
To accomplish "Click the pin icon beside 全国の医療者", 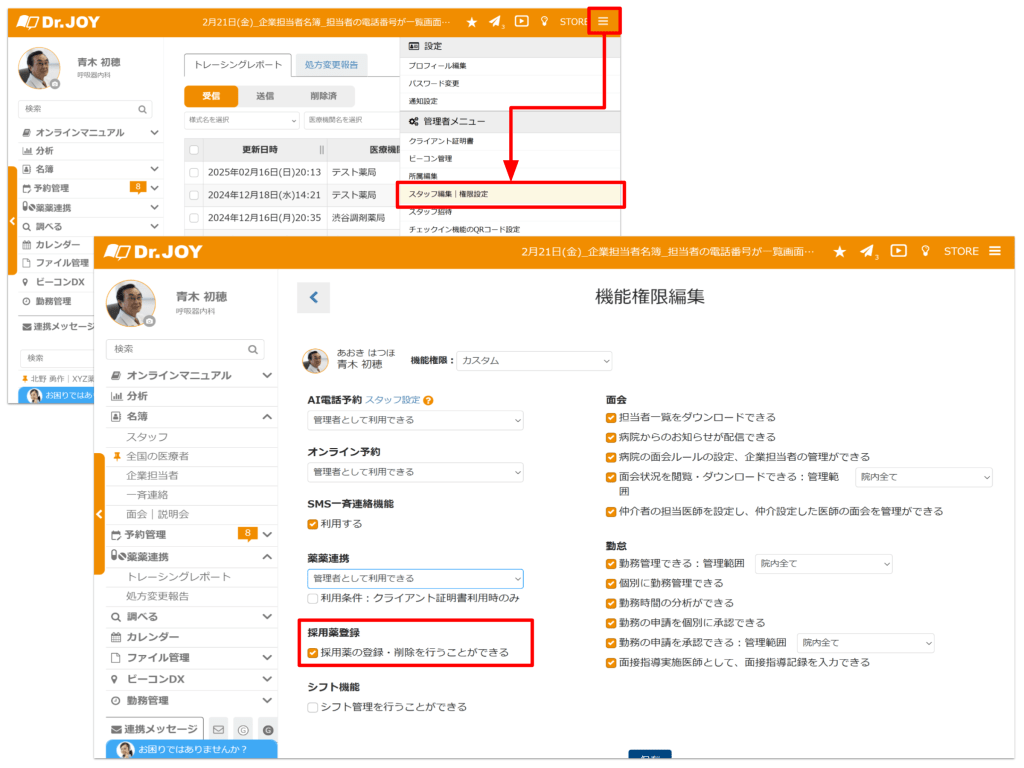I will coord(117,456).
